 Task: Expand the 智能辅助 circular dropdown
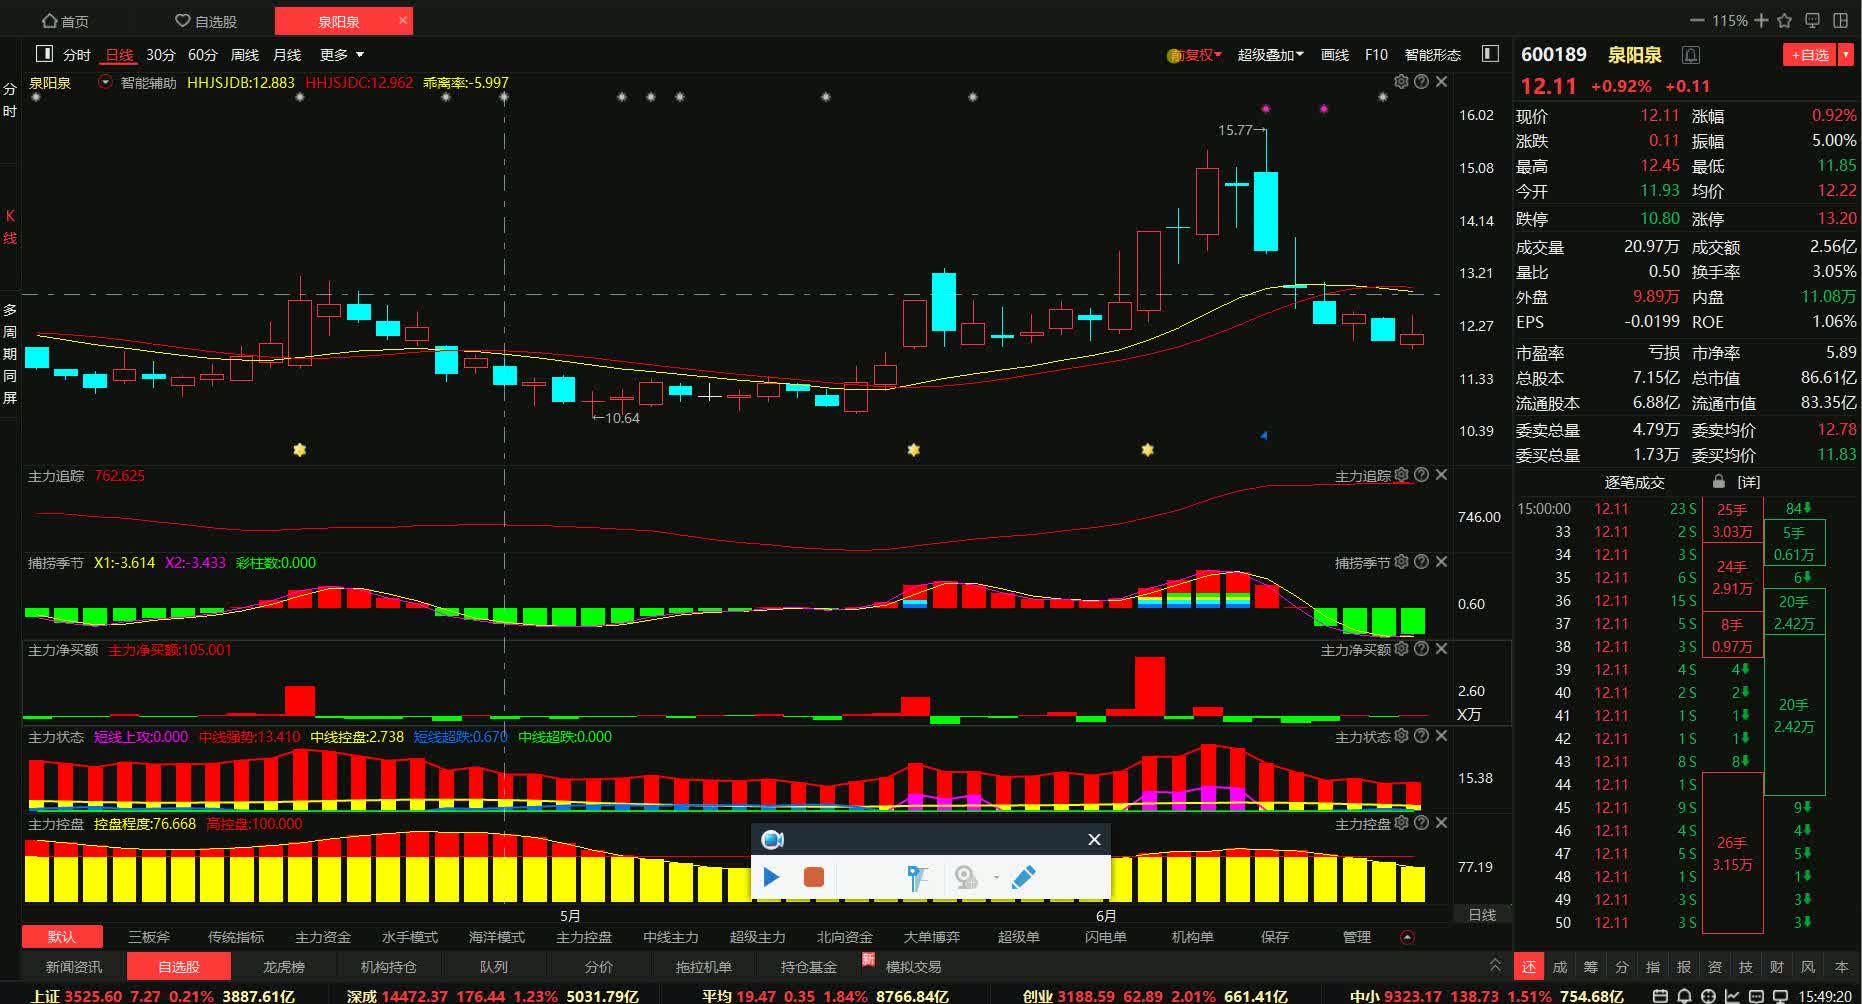point(105,82)
